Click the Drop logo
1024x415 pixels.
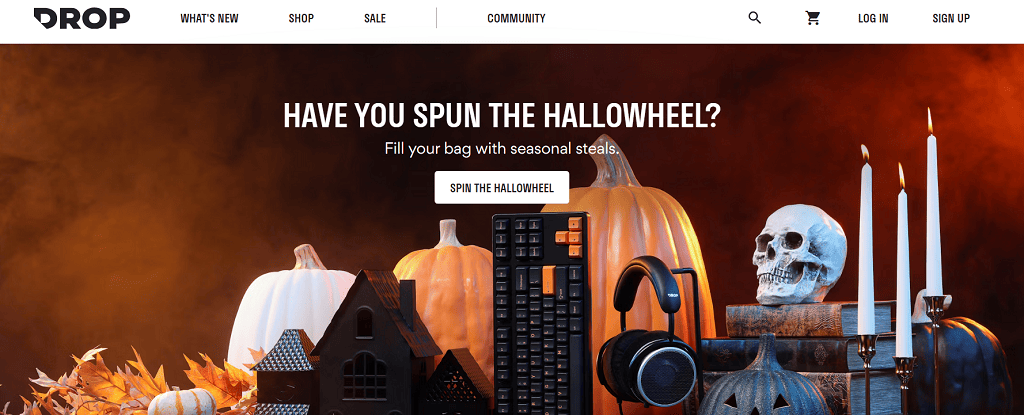coord(82,18)
